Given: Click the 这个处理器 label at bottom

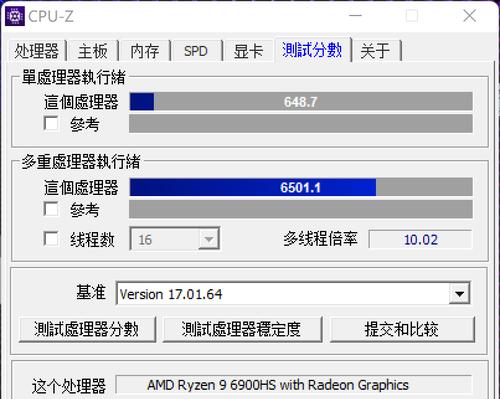Looking at the screenshot, I should pos(69,386).
